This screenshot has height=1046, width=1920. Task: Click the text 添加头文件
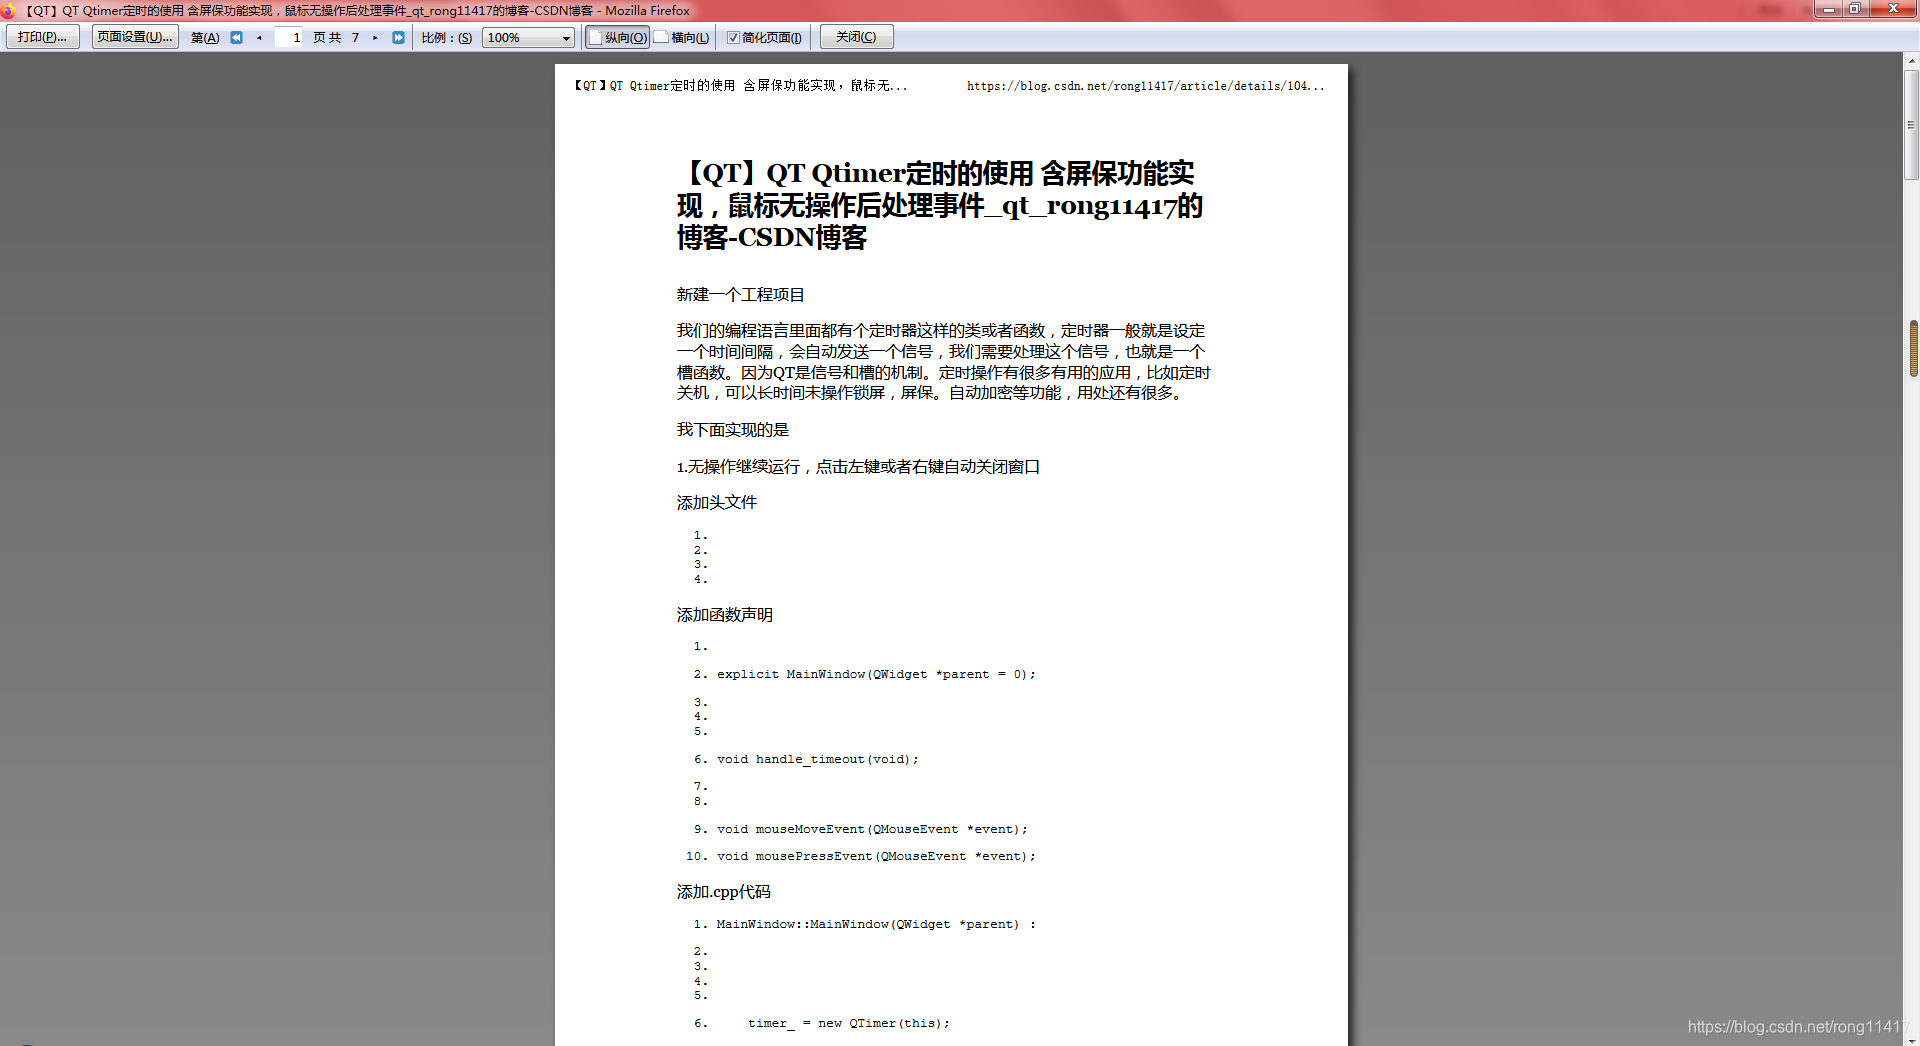(x=716, y=503)
